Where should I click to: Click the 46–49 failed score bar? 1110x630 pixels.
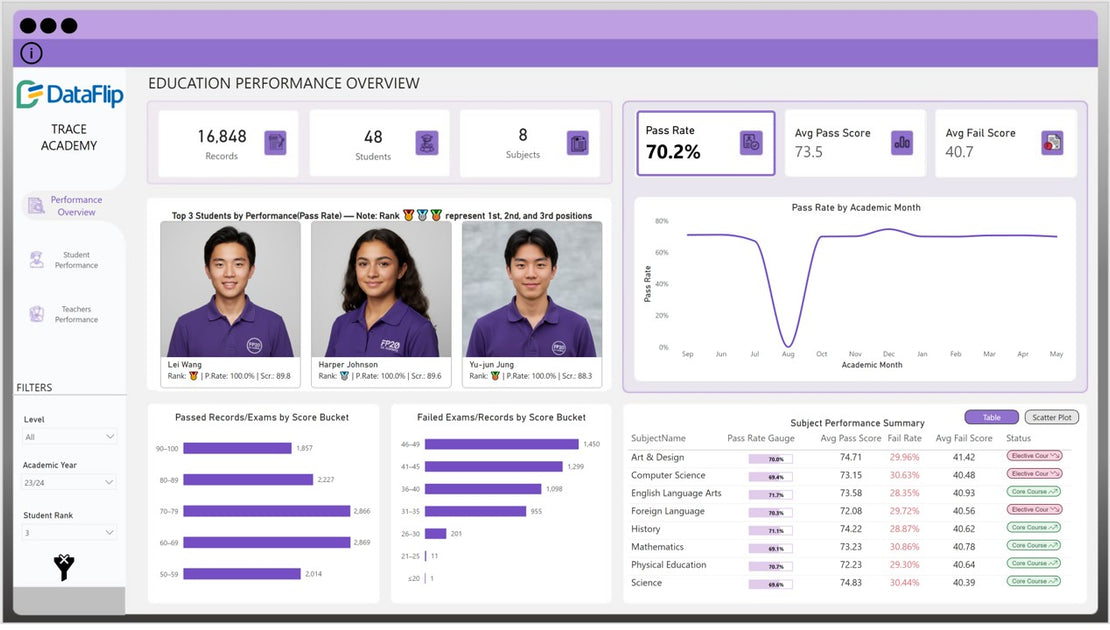tap(502, 444)
